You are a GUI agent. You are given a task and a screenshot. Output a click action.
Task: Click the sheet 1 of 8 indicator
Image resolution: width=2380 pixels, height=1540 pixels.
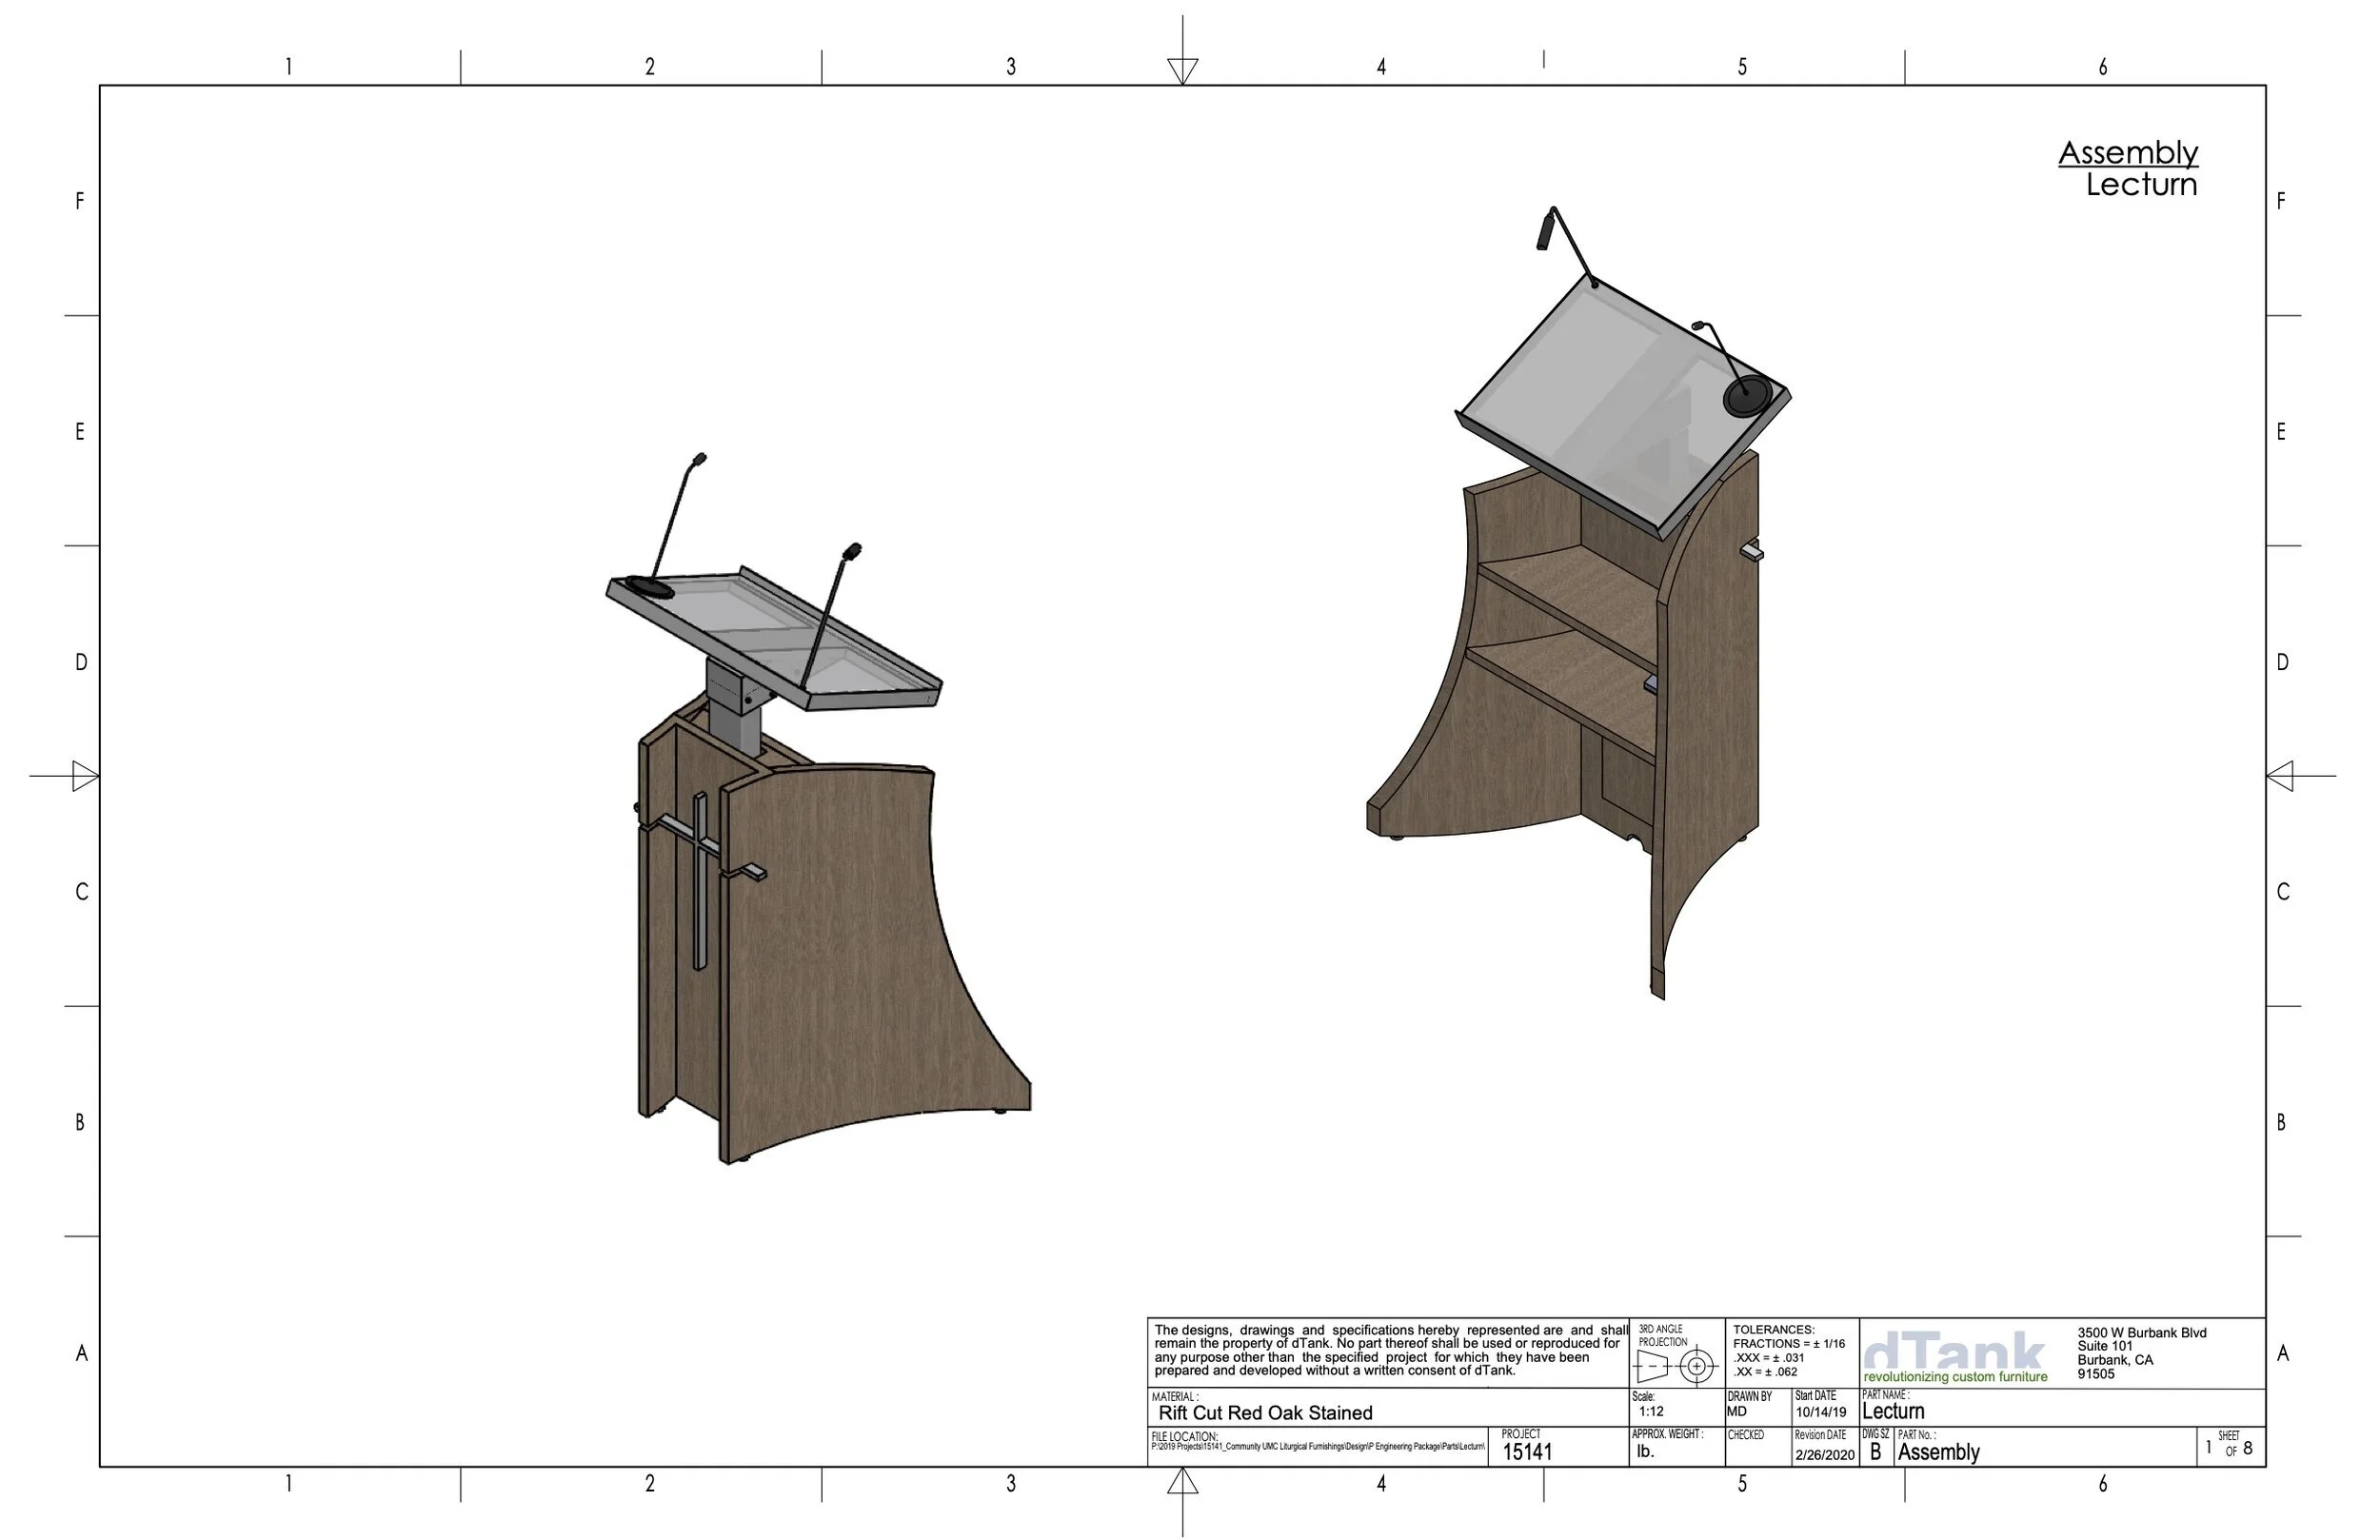[x=2229, y=1448]
